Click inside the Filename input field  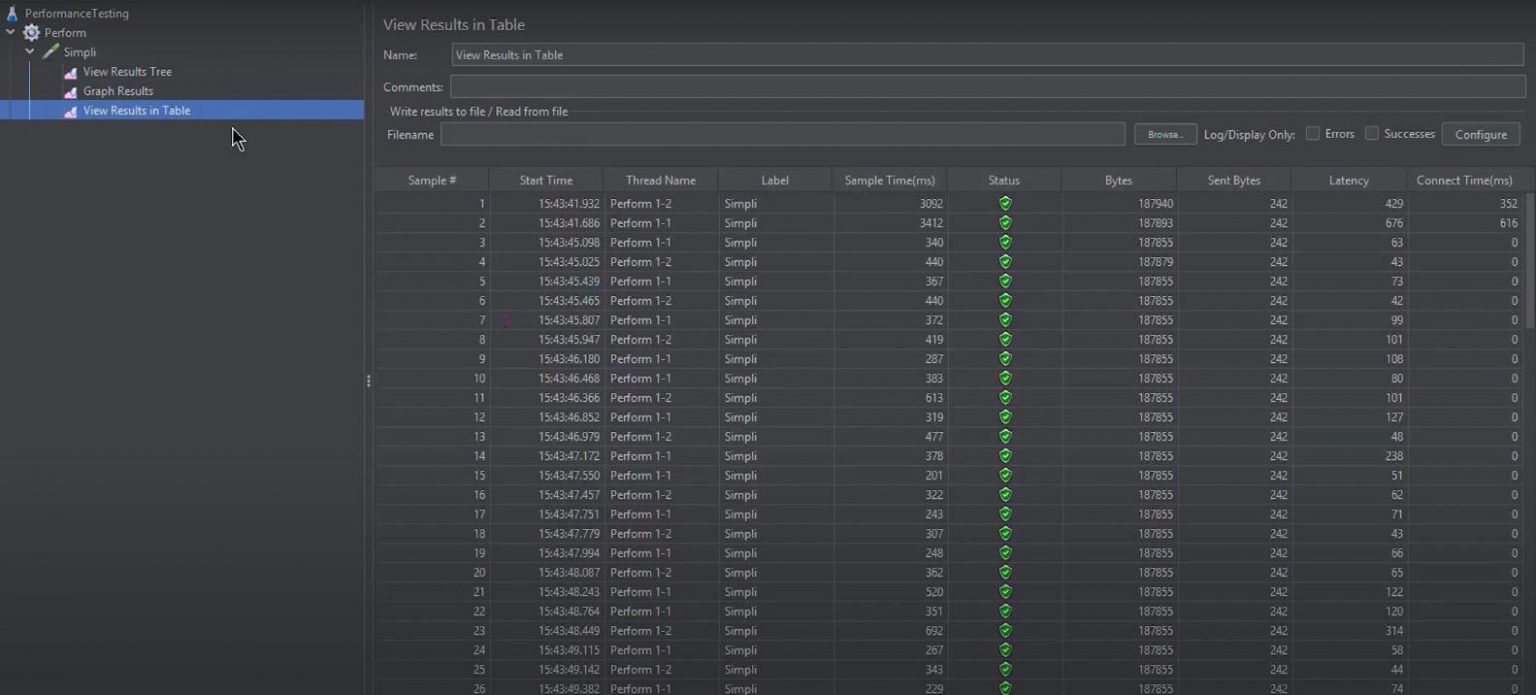[x=780, y=133]
